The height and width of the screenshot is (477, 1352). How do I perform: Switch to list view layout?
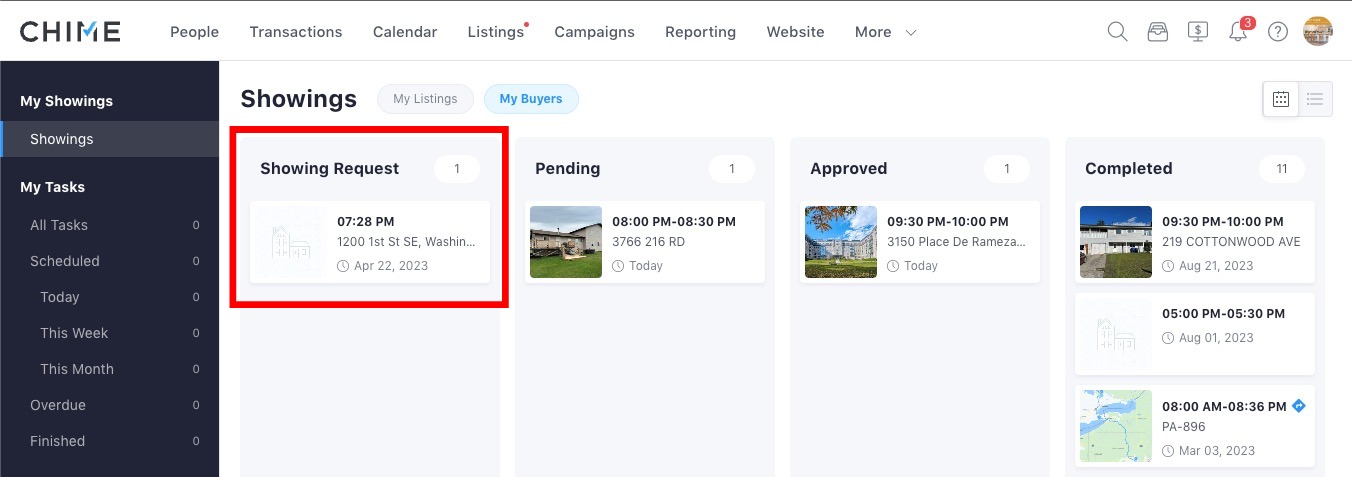click(1315, 99)
